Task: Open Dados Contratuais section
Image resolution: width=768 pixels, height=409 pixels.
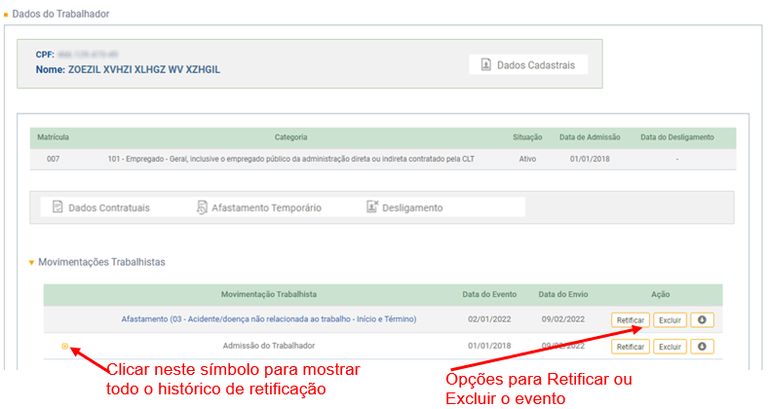Action: [101, 208]
